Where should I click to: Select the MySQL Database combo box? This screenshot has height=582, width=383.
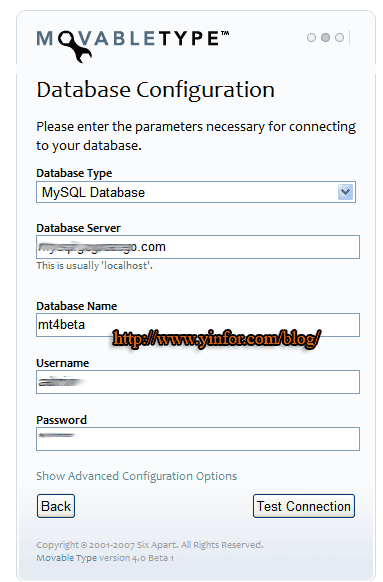(196, 192)
